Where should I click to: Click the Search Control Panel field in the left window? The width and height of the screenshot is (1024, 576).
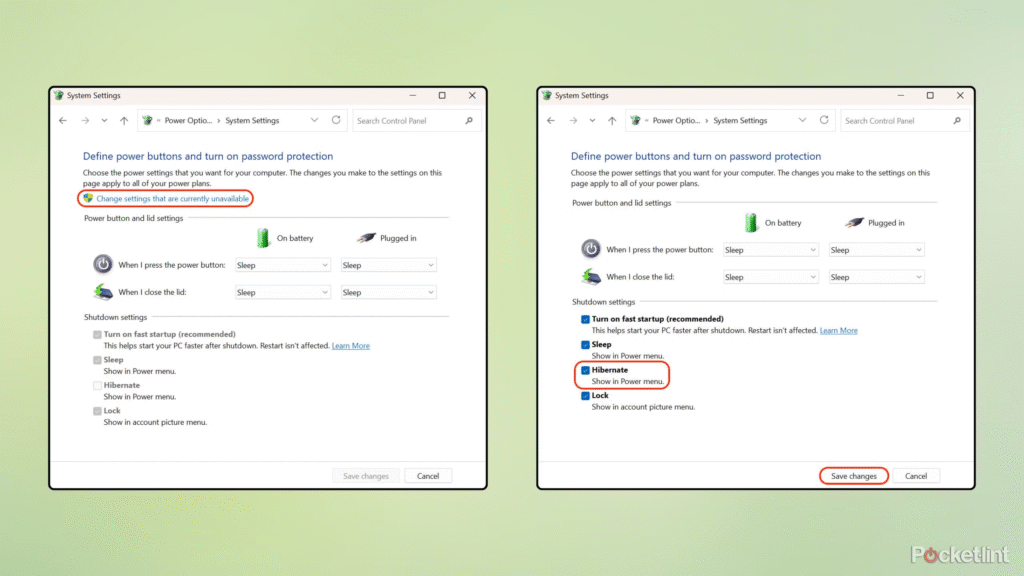pyautogui.click(x=407, y=121)
